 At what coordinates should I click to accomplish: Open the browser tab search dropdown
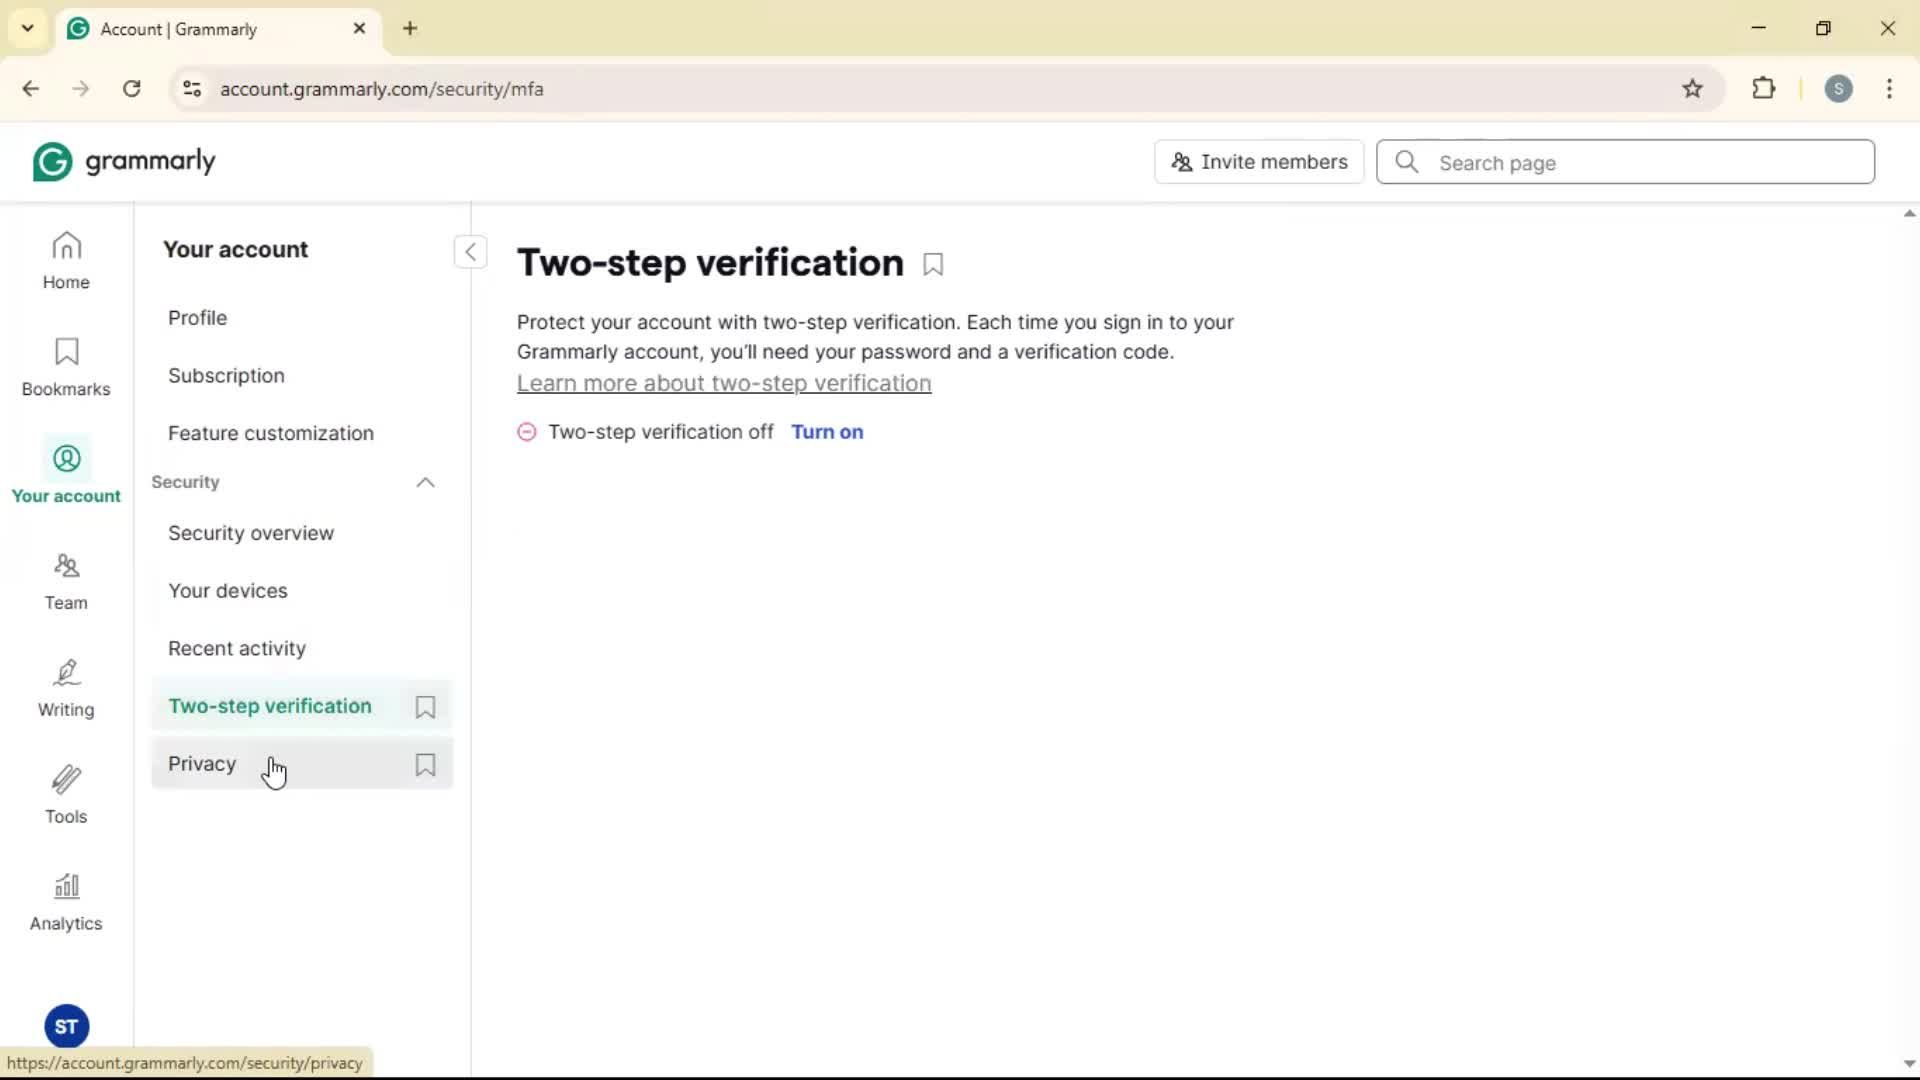28,28
